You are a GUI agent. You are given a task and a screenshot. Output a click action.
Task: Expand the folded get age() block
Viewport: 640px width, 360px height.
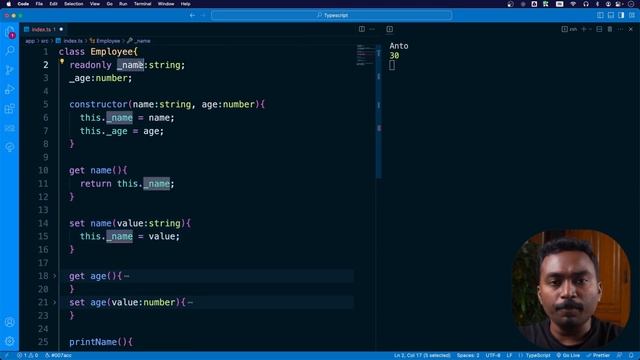[x=54, y=276]
